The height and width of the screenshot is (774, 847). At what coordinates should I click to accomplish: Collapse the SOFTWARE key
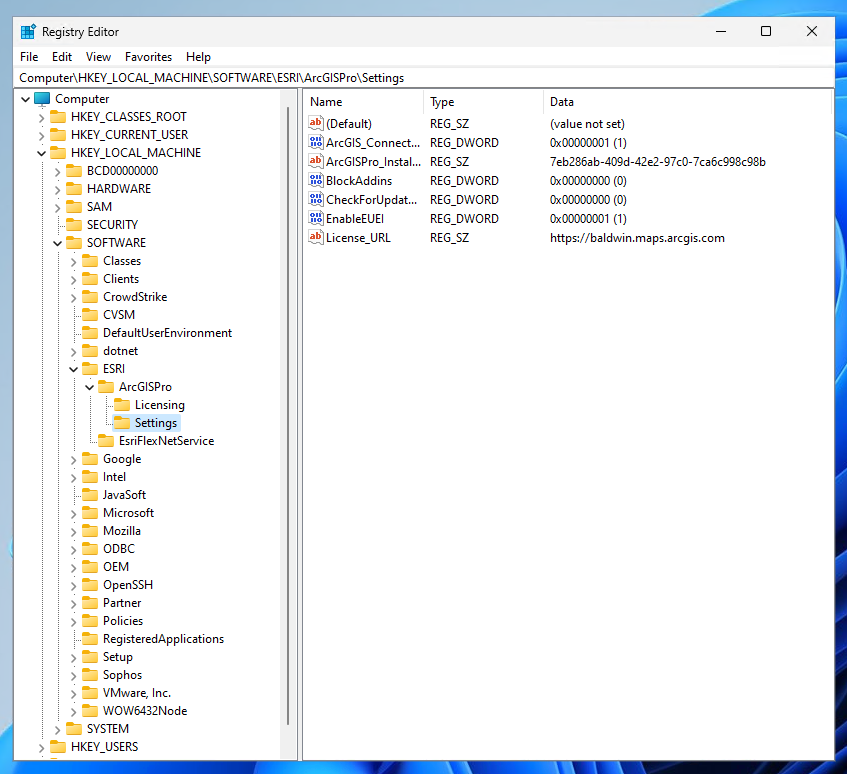click(x=58, y=243)
